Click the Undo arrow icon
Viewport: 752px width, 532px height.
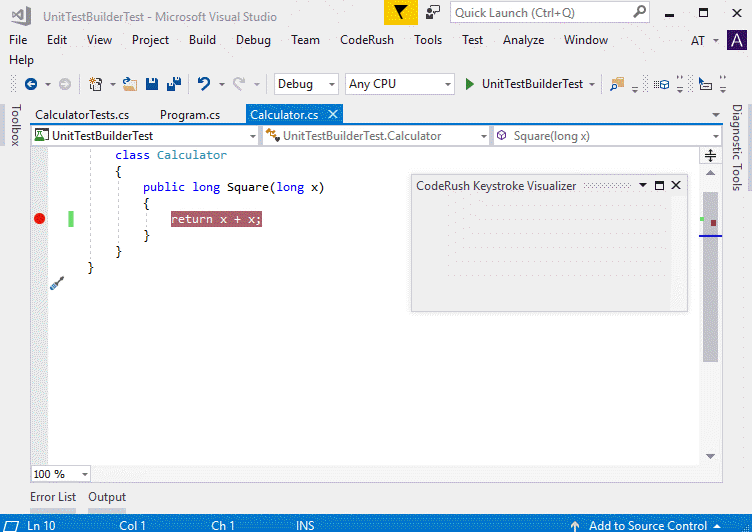click(204, 84)
